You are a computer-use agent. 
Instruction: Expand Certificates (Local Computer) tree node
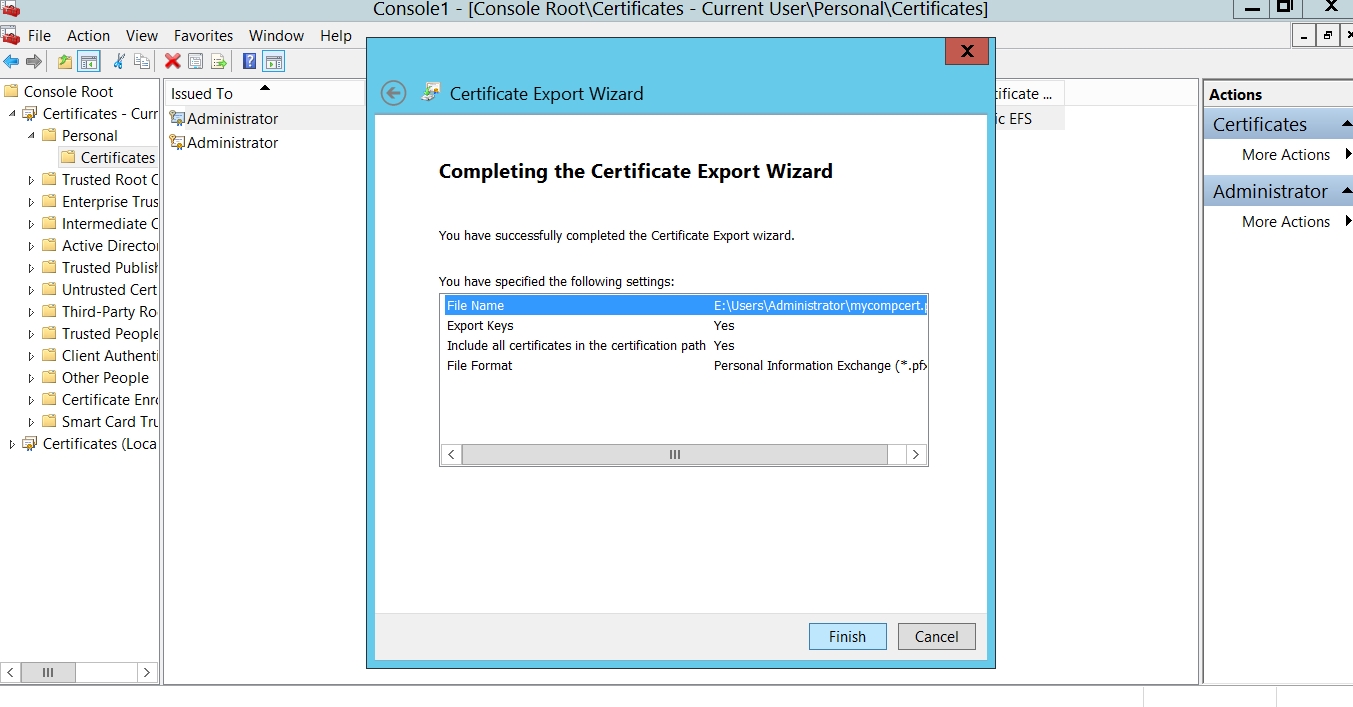(12, 444)
